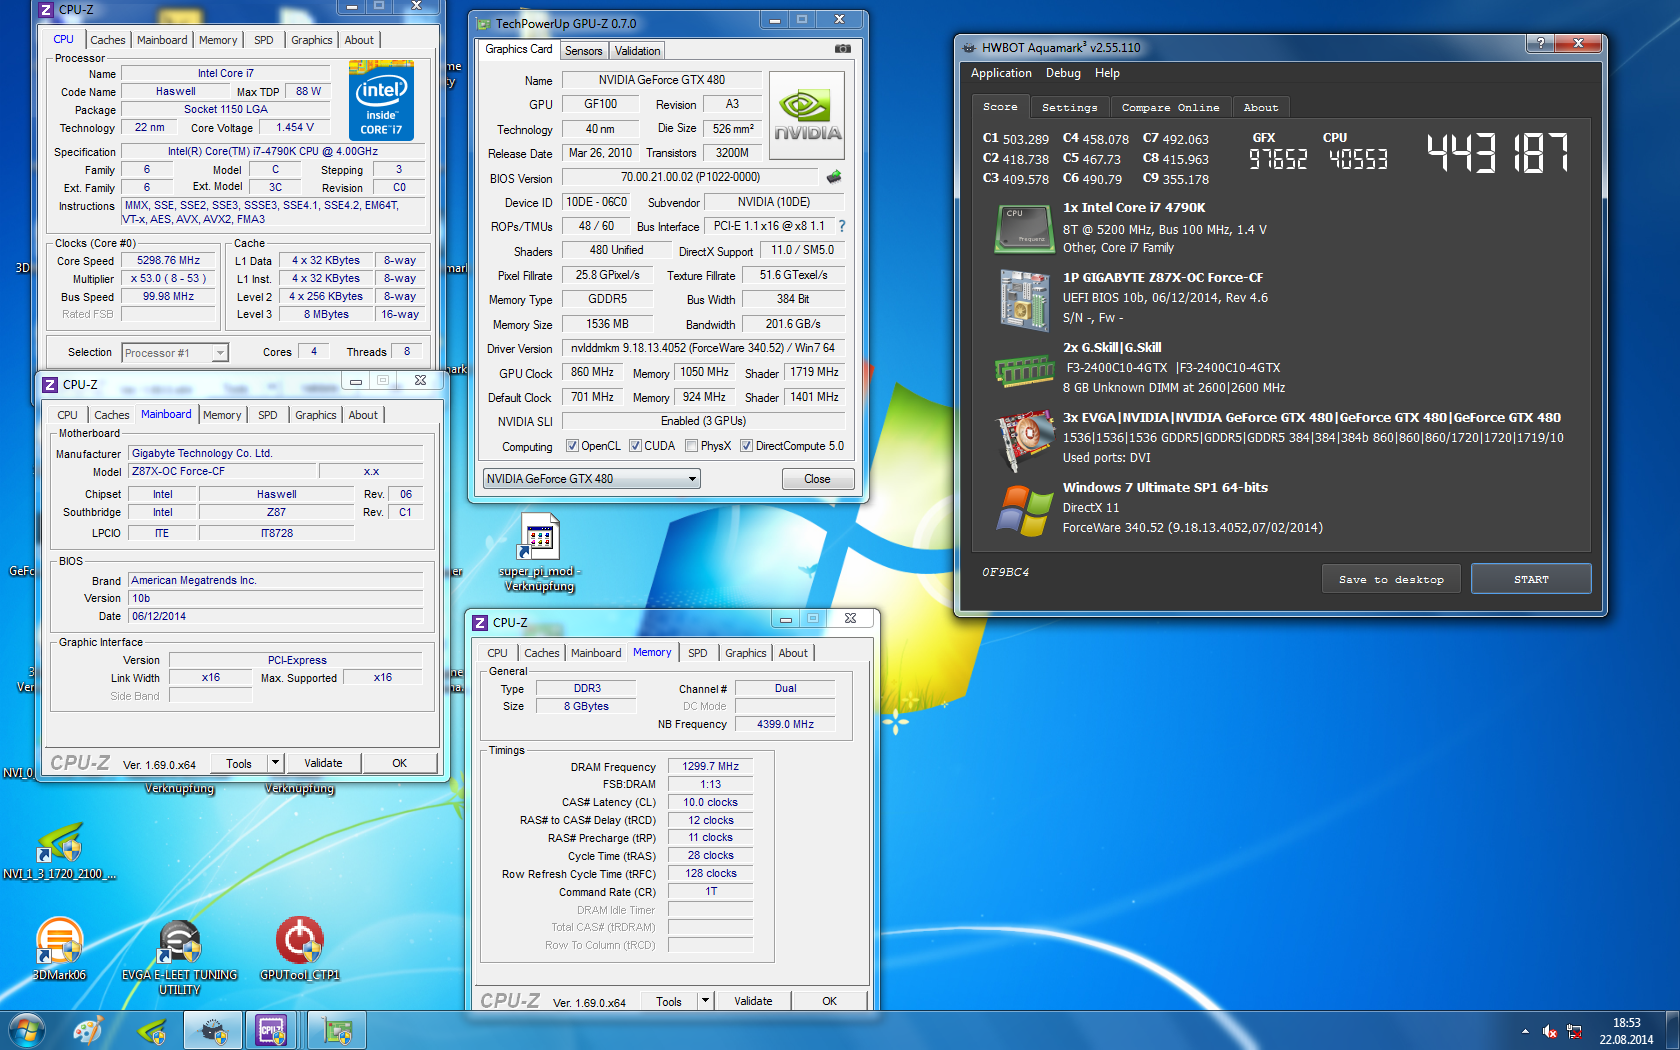Click Save to desktop in Aquamark
The image size is (1680, 1050).
1391,579
